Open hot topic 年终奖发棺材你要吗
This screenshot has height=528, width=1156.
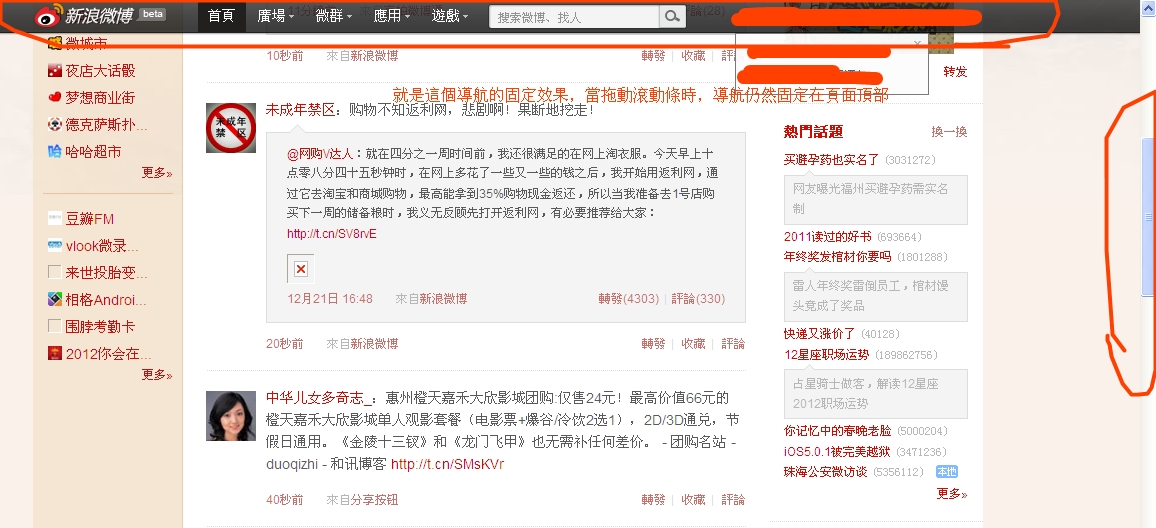click(x=838, y=257)
